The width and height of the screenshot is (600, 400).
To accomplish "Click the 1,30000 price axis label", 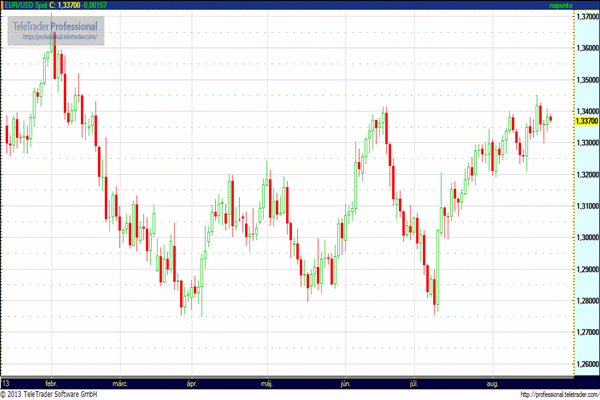I will coord(586,238).
